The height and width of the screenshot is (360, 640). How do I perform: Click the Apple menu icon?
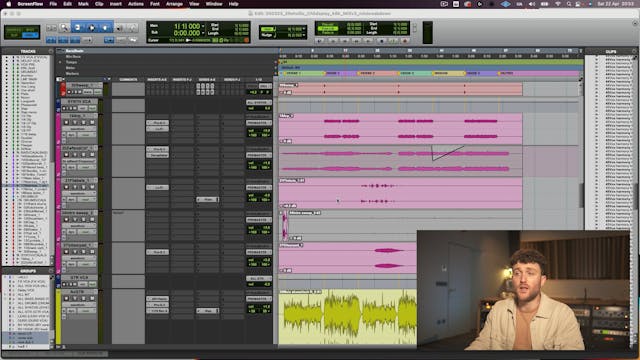coord(9,4)
